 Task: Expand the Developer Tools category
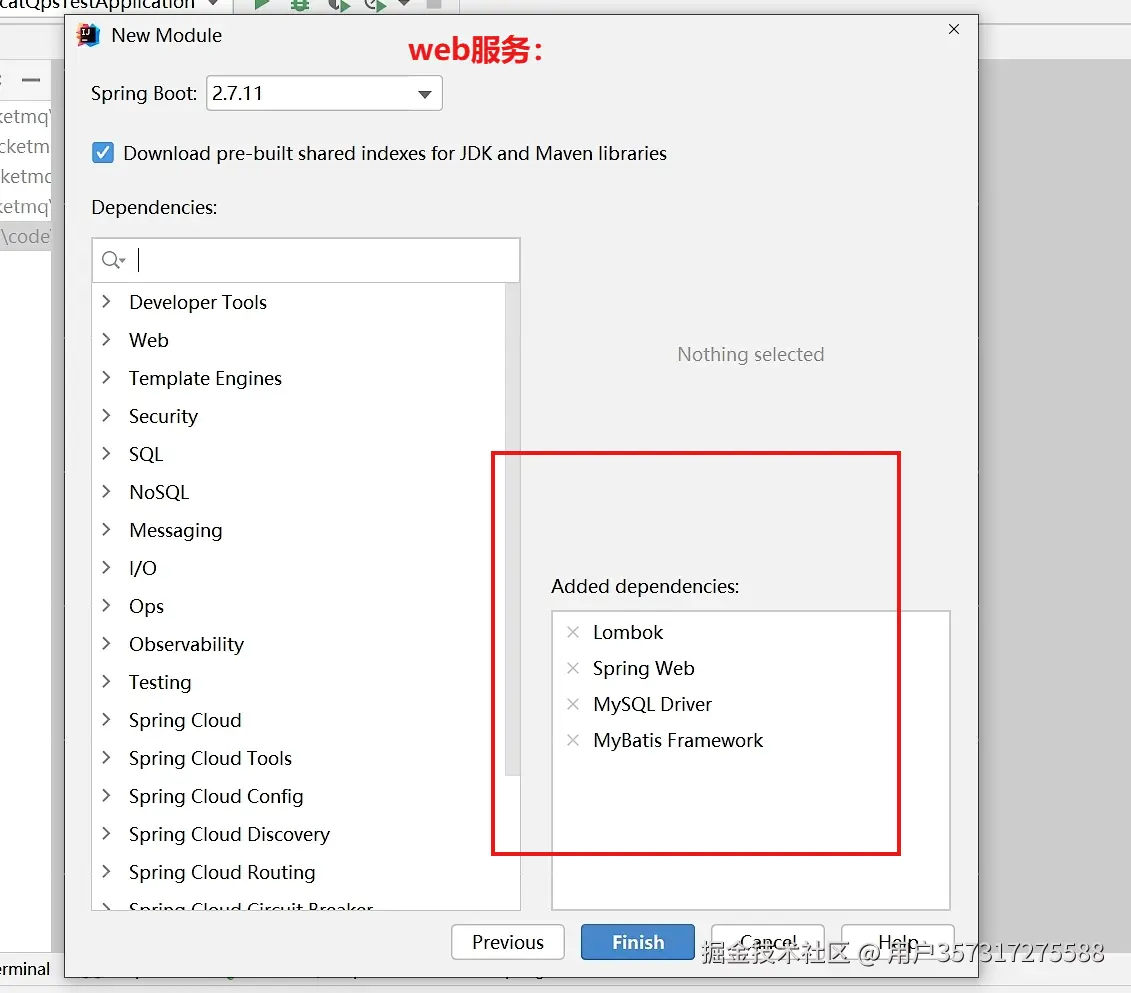106,301
